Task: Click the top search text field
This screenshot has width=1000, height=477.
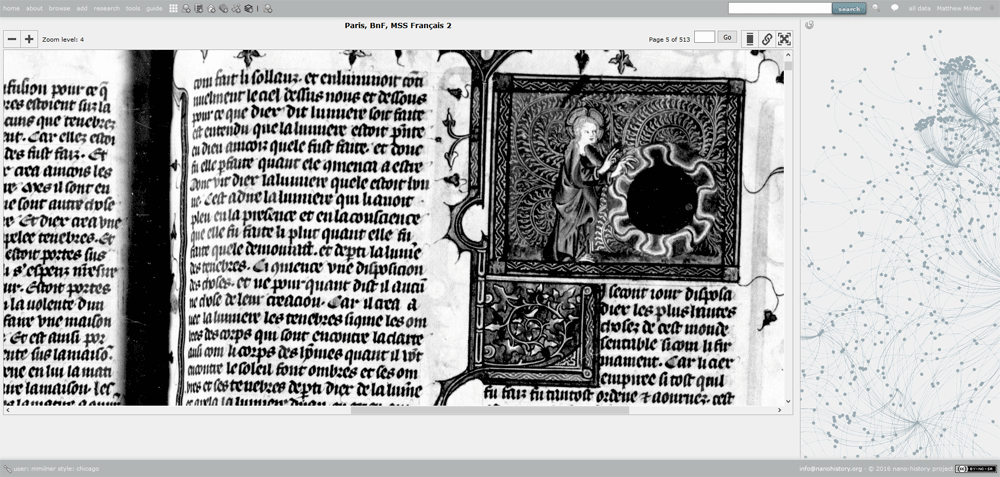Action: 780,8
